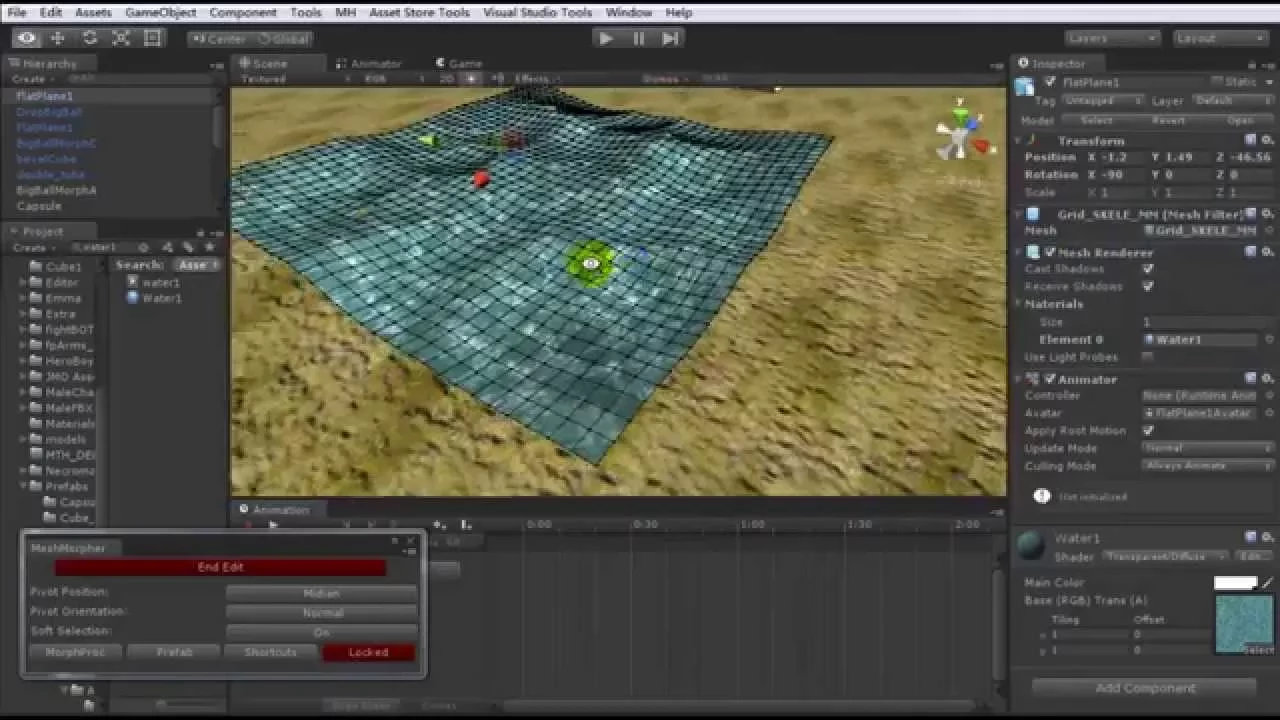Toggle Apply Root Motion checkbox

point(1148,431)
